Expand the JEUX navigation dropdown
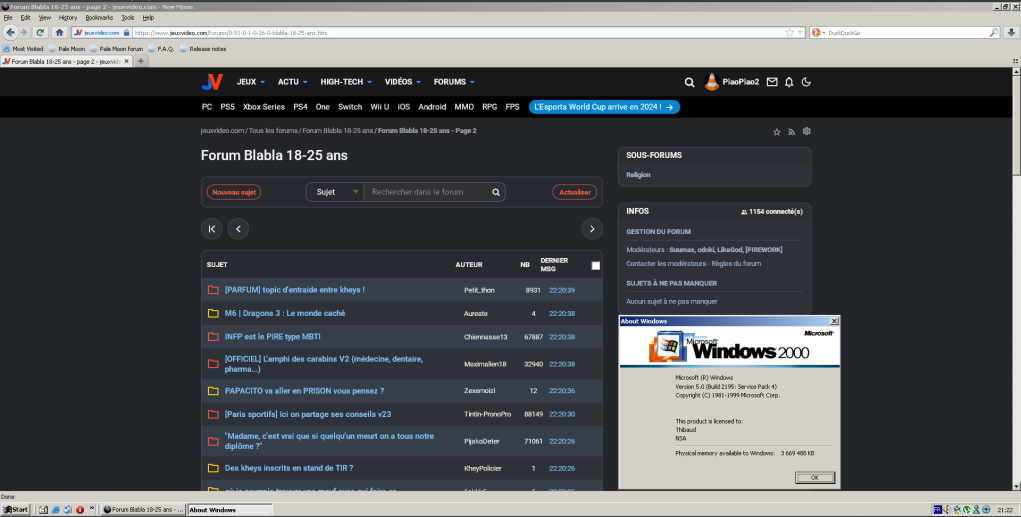Screen dimensions: 1021x517 (250, 82)
